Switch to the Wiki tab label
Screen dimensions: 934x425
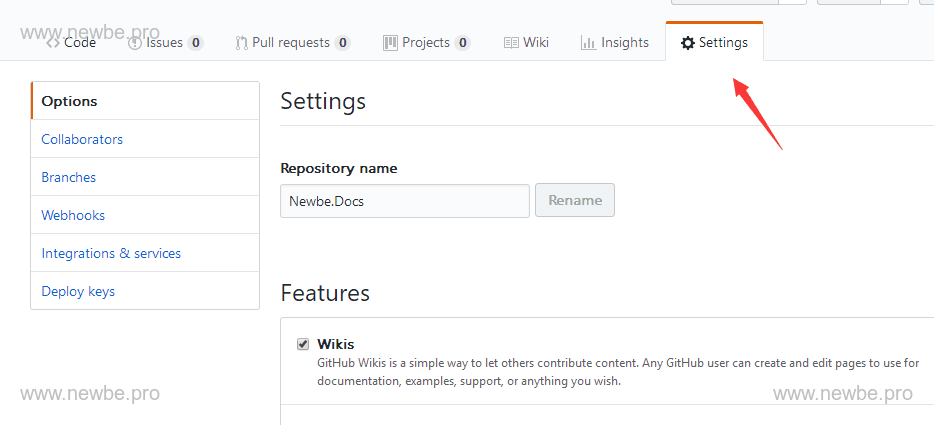tap(536, 43)
